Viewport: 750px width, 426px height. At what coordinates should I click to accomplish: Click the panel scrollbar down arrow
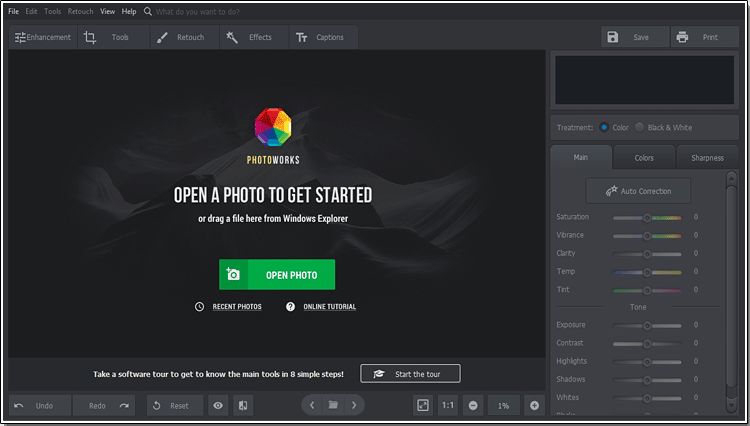coord(732,405)
